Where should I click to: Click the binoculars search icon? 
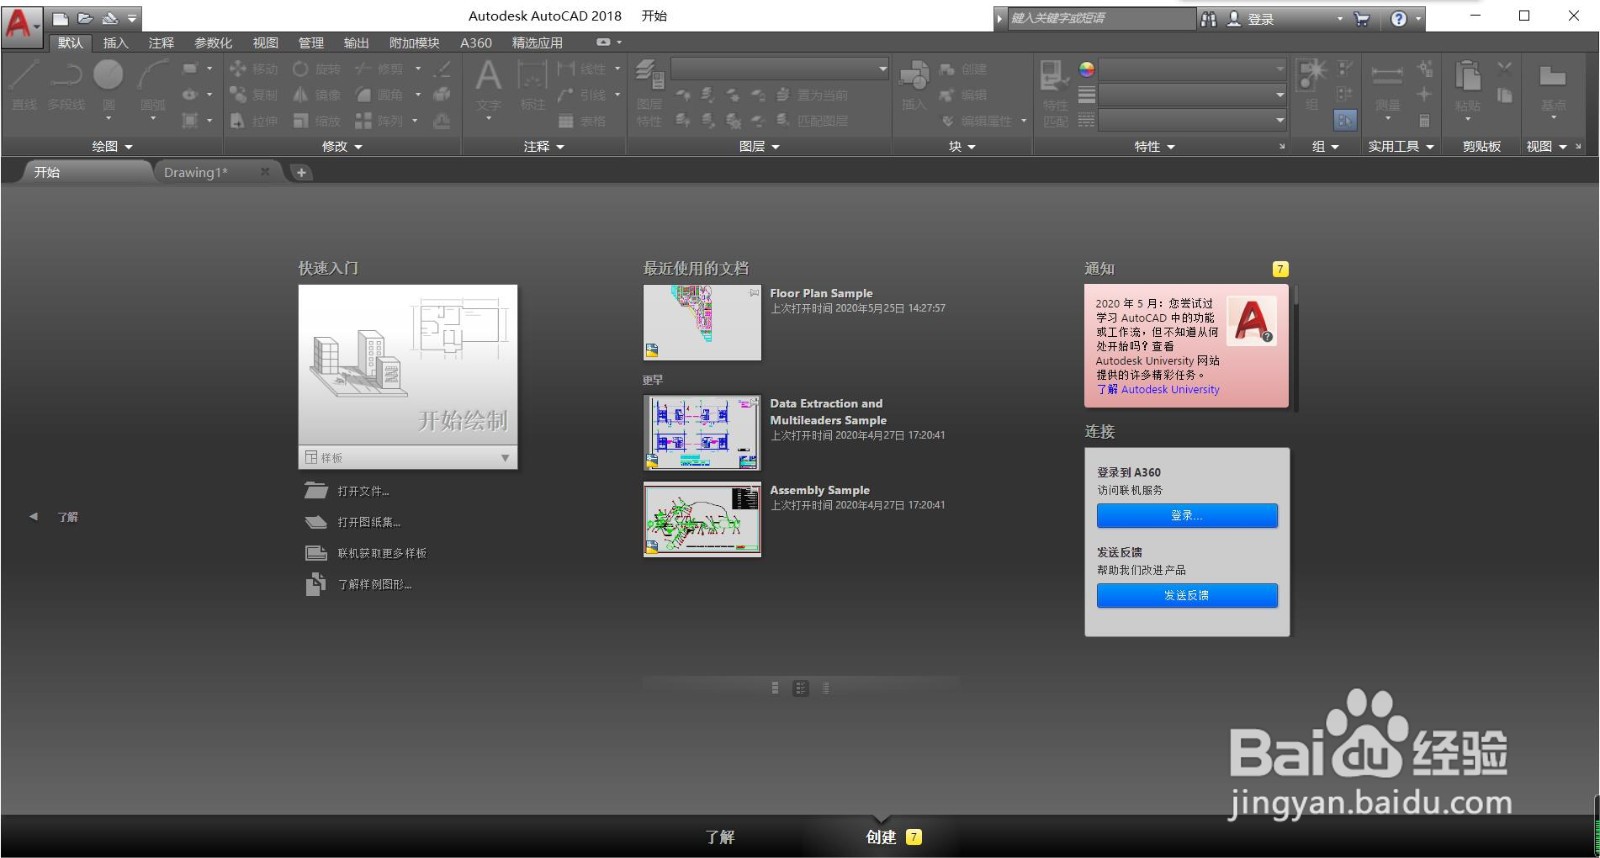(1209, 19)
